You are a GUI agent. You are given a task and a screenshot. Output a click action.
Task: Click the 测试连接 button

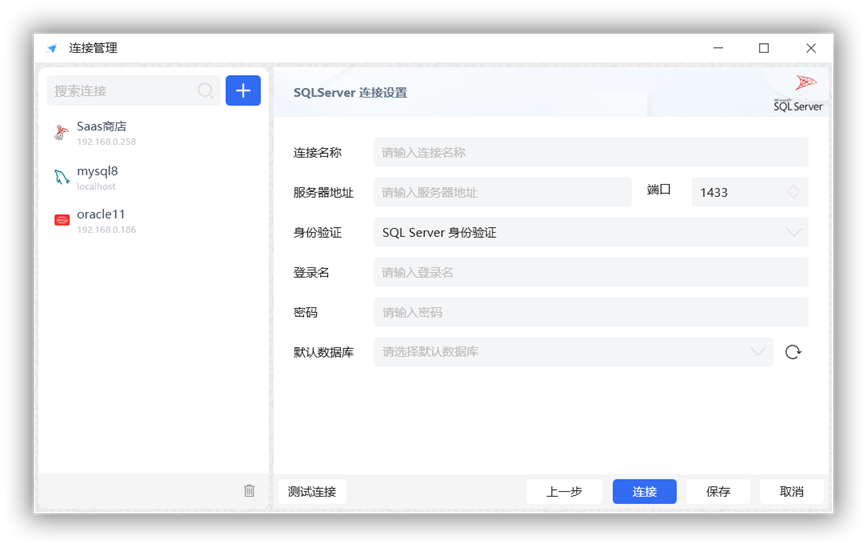(312, 491)
